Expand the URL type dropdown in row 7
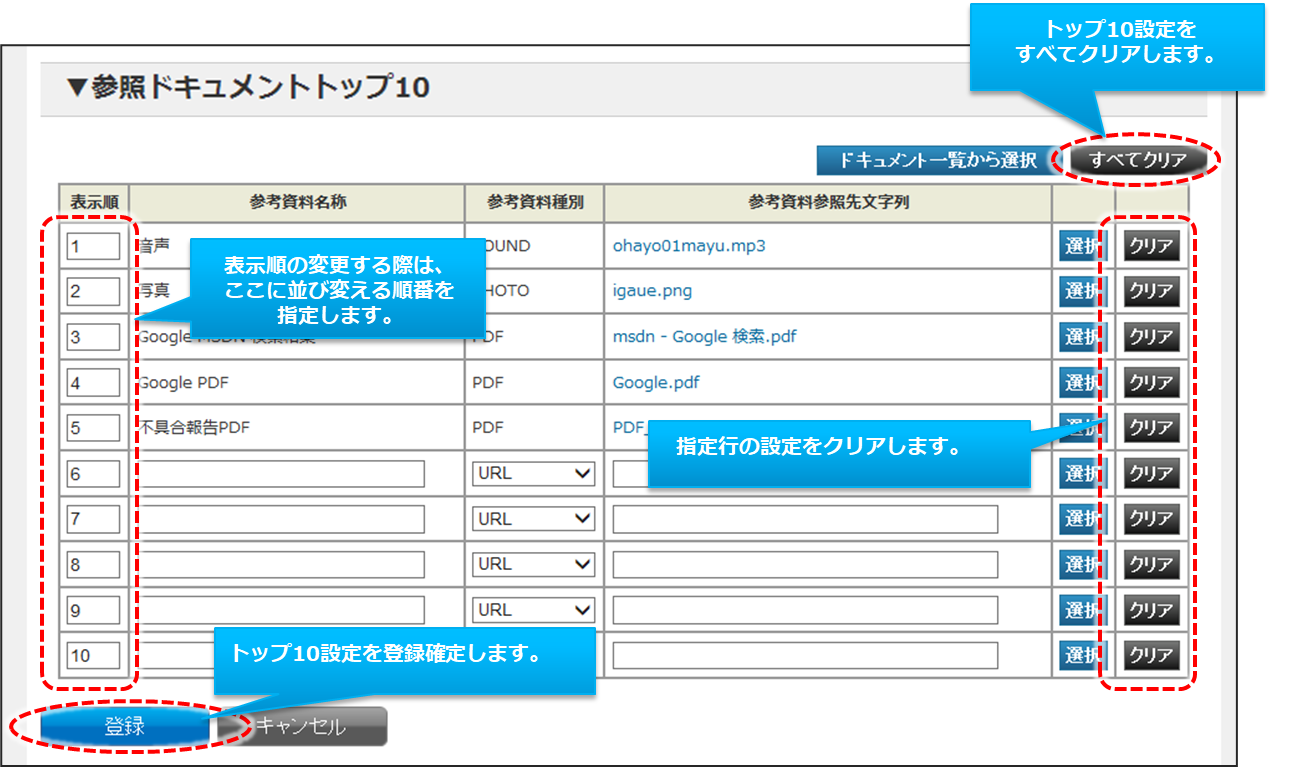This screenshot has height=767, width=1294. tap(533, 519)
